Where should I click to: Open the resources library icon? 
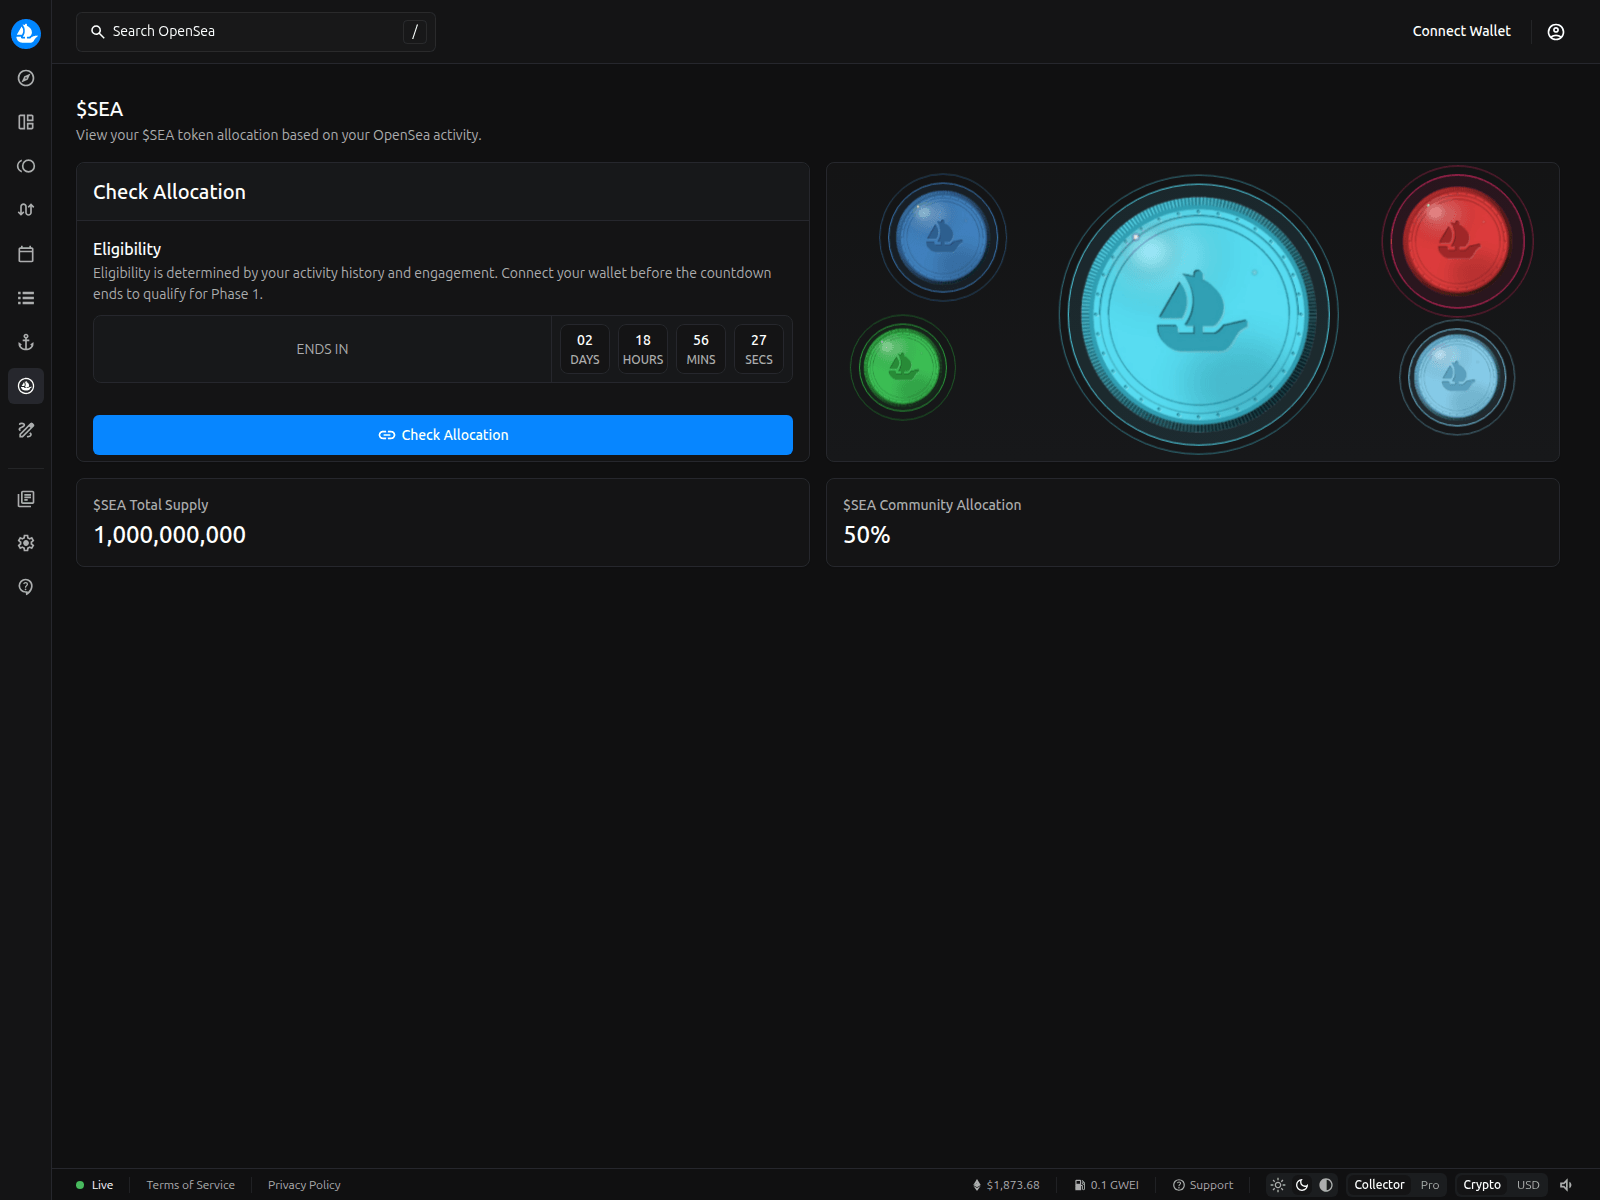tap(26, 499)
